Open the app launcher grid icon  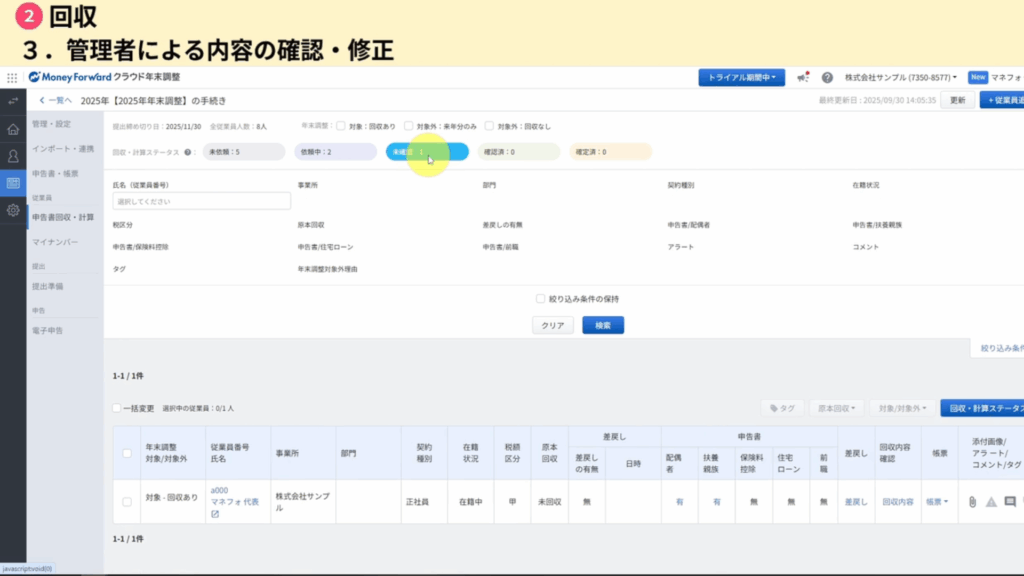coord(12,77)
